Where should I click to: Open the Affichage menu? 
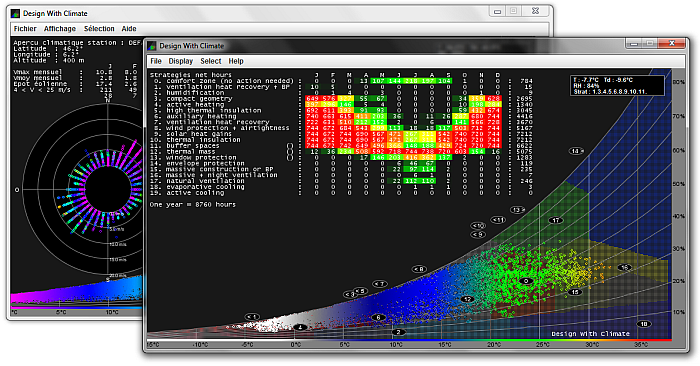(x=60, y=29)
